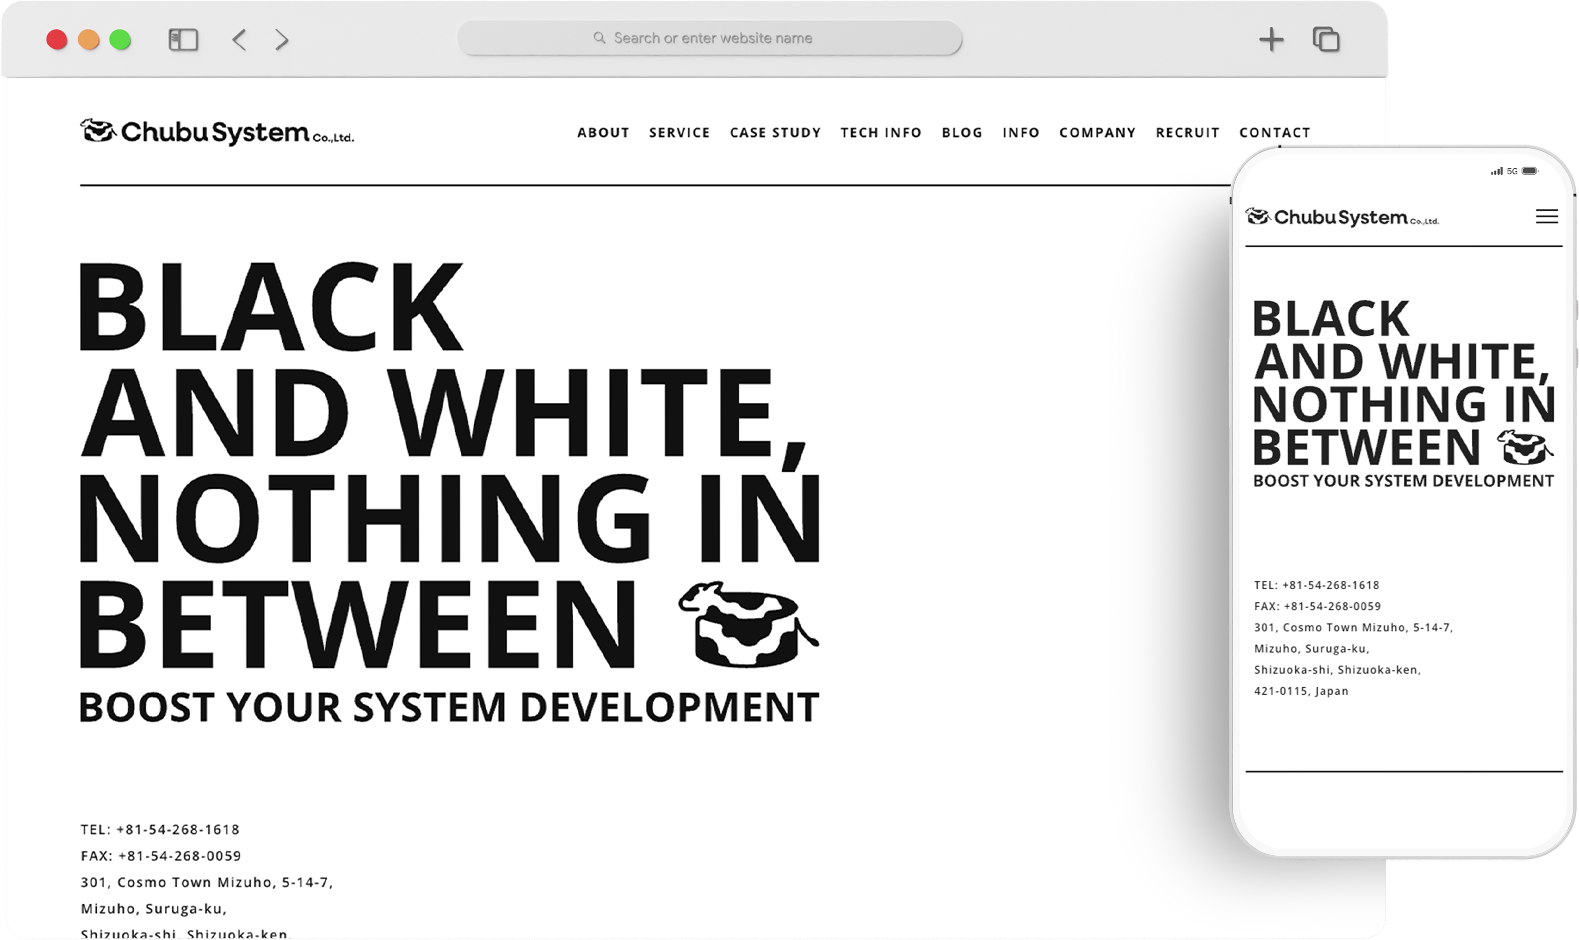Go to TECH INFO page
This screenshot has height=940, width=1579.
click(x=881, y=132)
